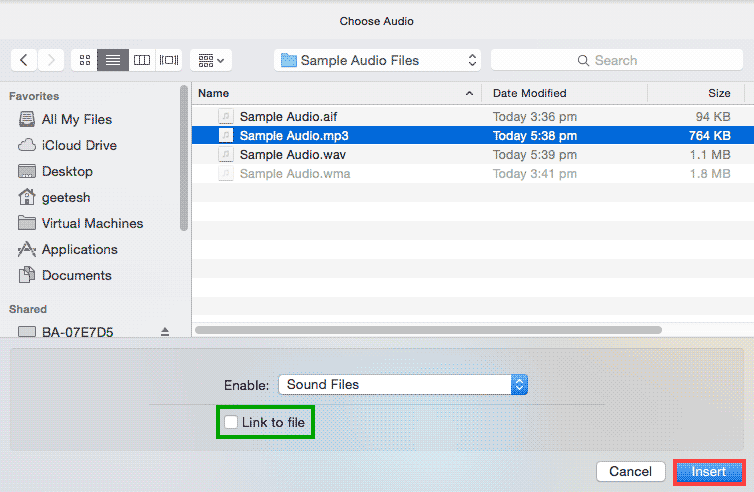
Task: Click the Search field
Action: [x=617, y=60]
